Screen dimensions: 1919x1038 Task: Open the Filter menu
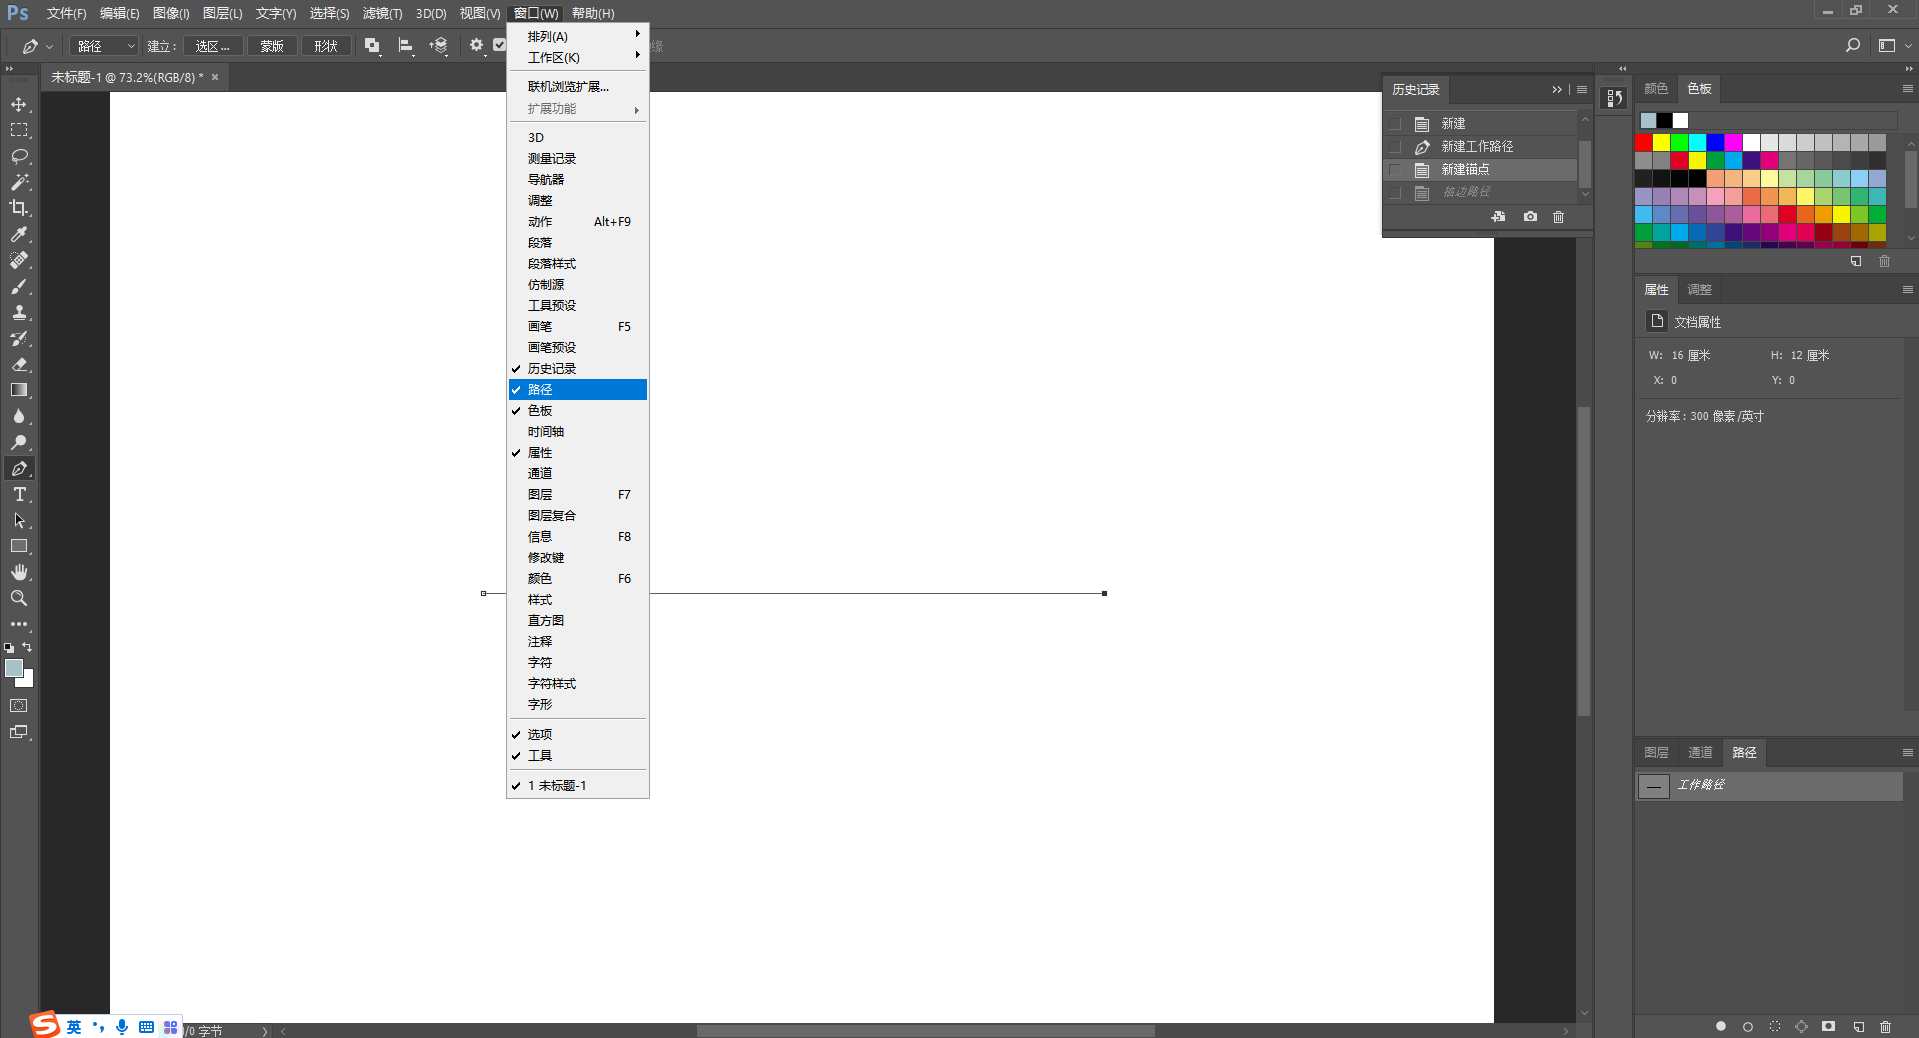click(382, 13)
